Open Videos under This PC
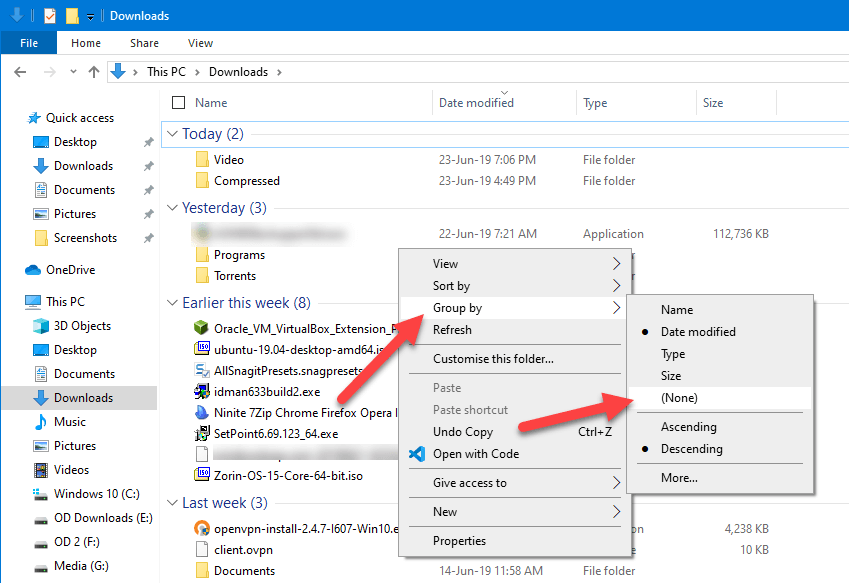 coord(71,470)
